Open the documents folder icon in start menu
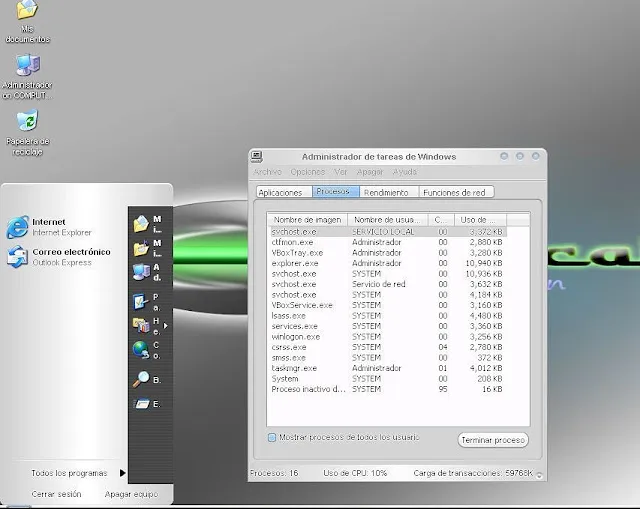This screenshot has height=509, width=640. tap(141, 224)
